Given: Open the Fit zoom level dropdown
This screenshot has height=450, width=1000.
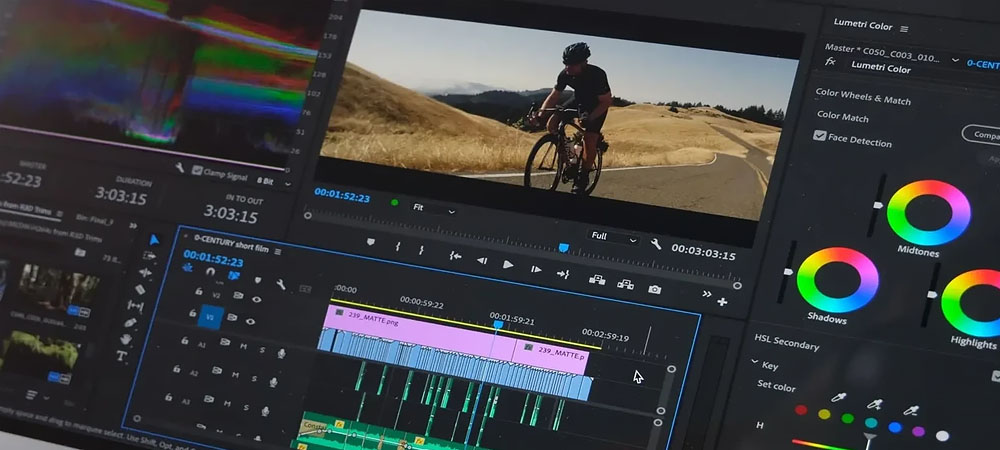Looking at the screenshot, I should click(434, 210).
